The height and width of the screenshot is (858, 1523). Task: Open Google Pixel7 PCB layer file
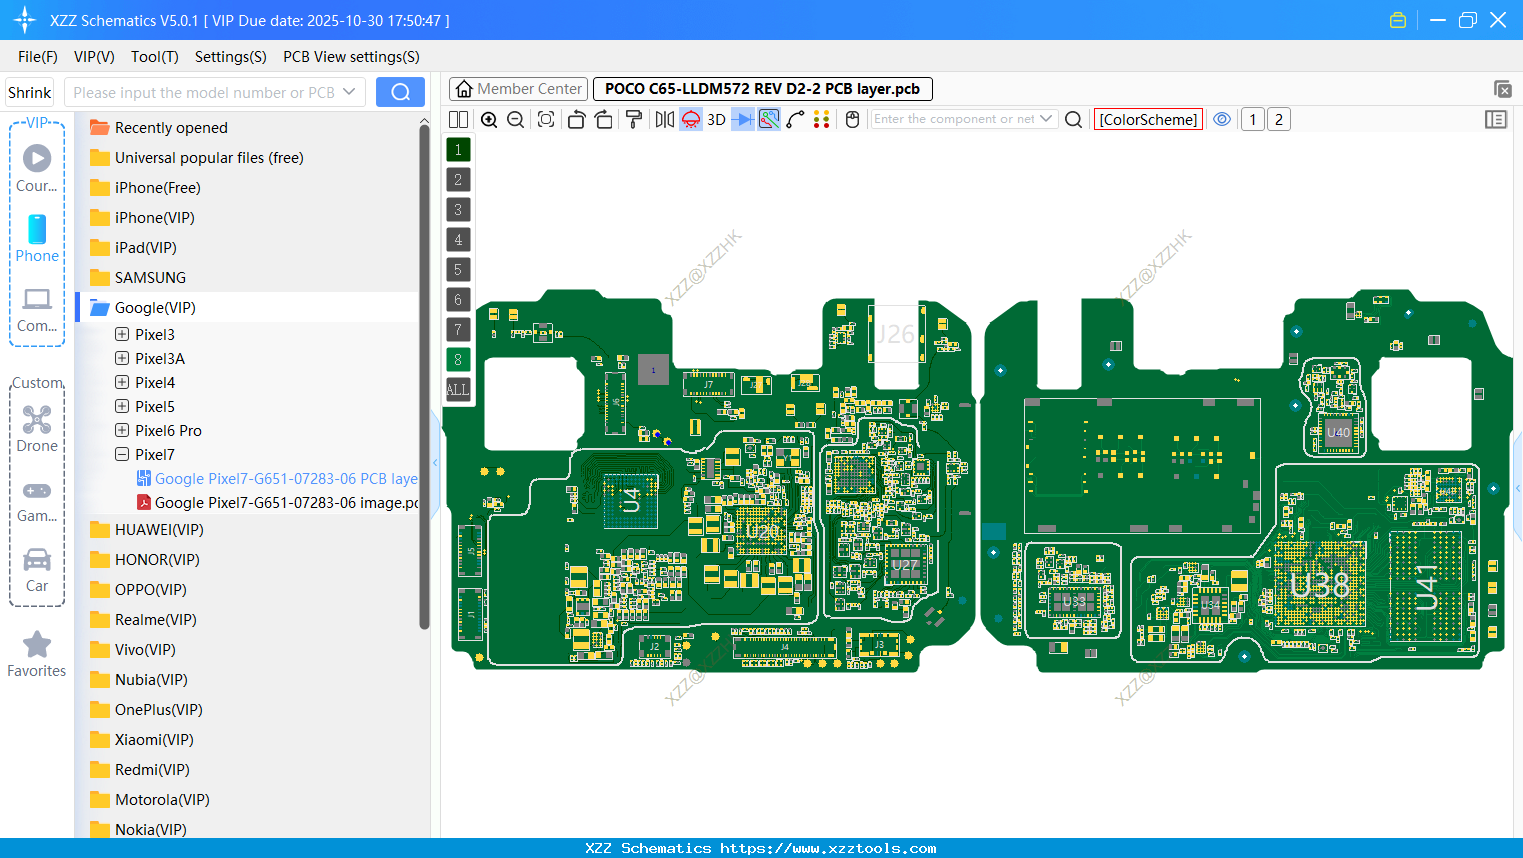click(277, 479)
